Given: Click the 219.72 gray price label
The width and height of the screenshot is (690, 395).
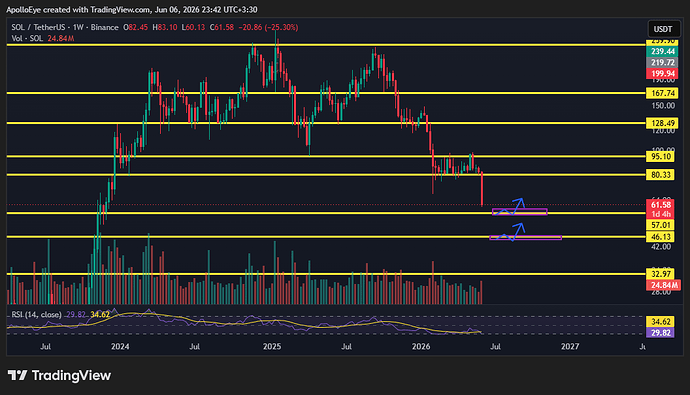Looking at the screenshot, I should click(663, 62).
